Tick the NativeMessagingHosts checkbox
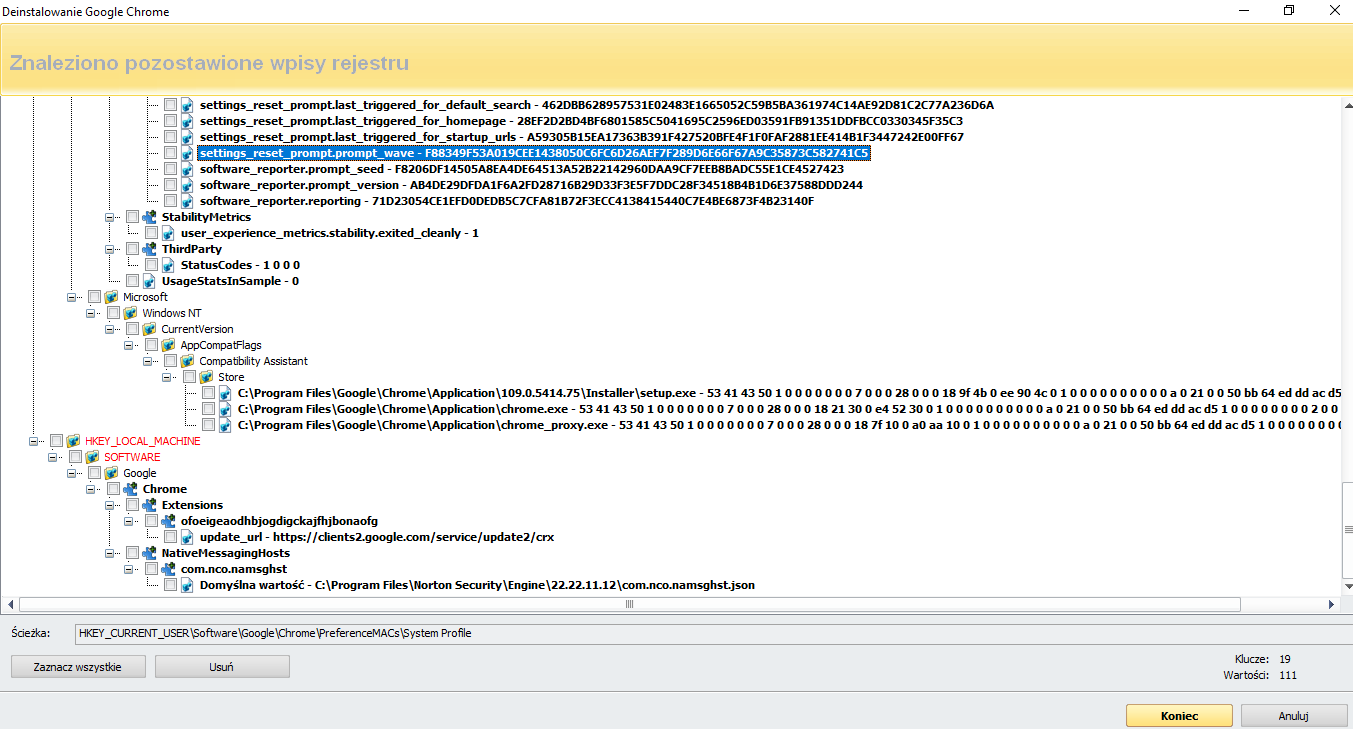The width and height of the screenshot is (1353, 729). click(x=133, y=553)
